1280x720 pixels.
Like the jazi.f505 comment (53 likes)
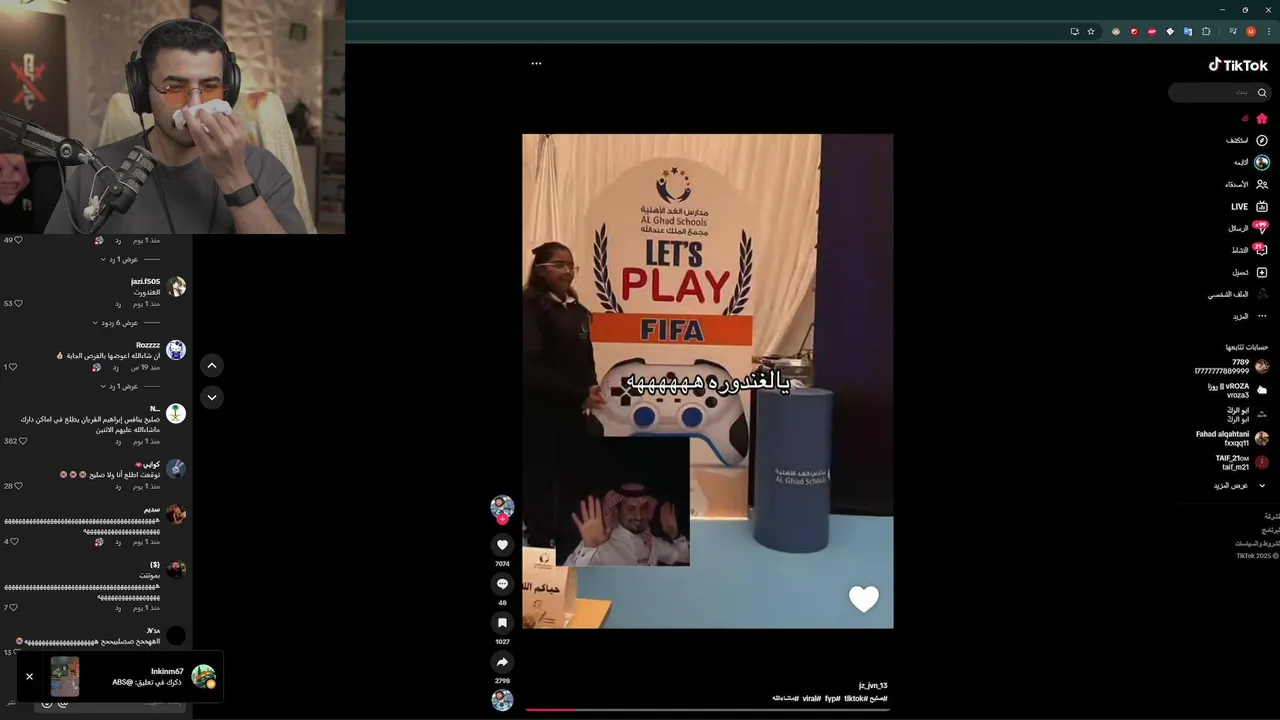(x=18, y=303)
